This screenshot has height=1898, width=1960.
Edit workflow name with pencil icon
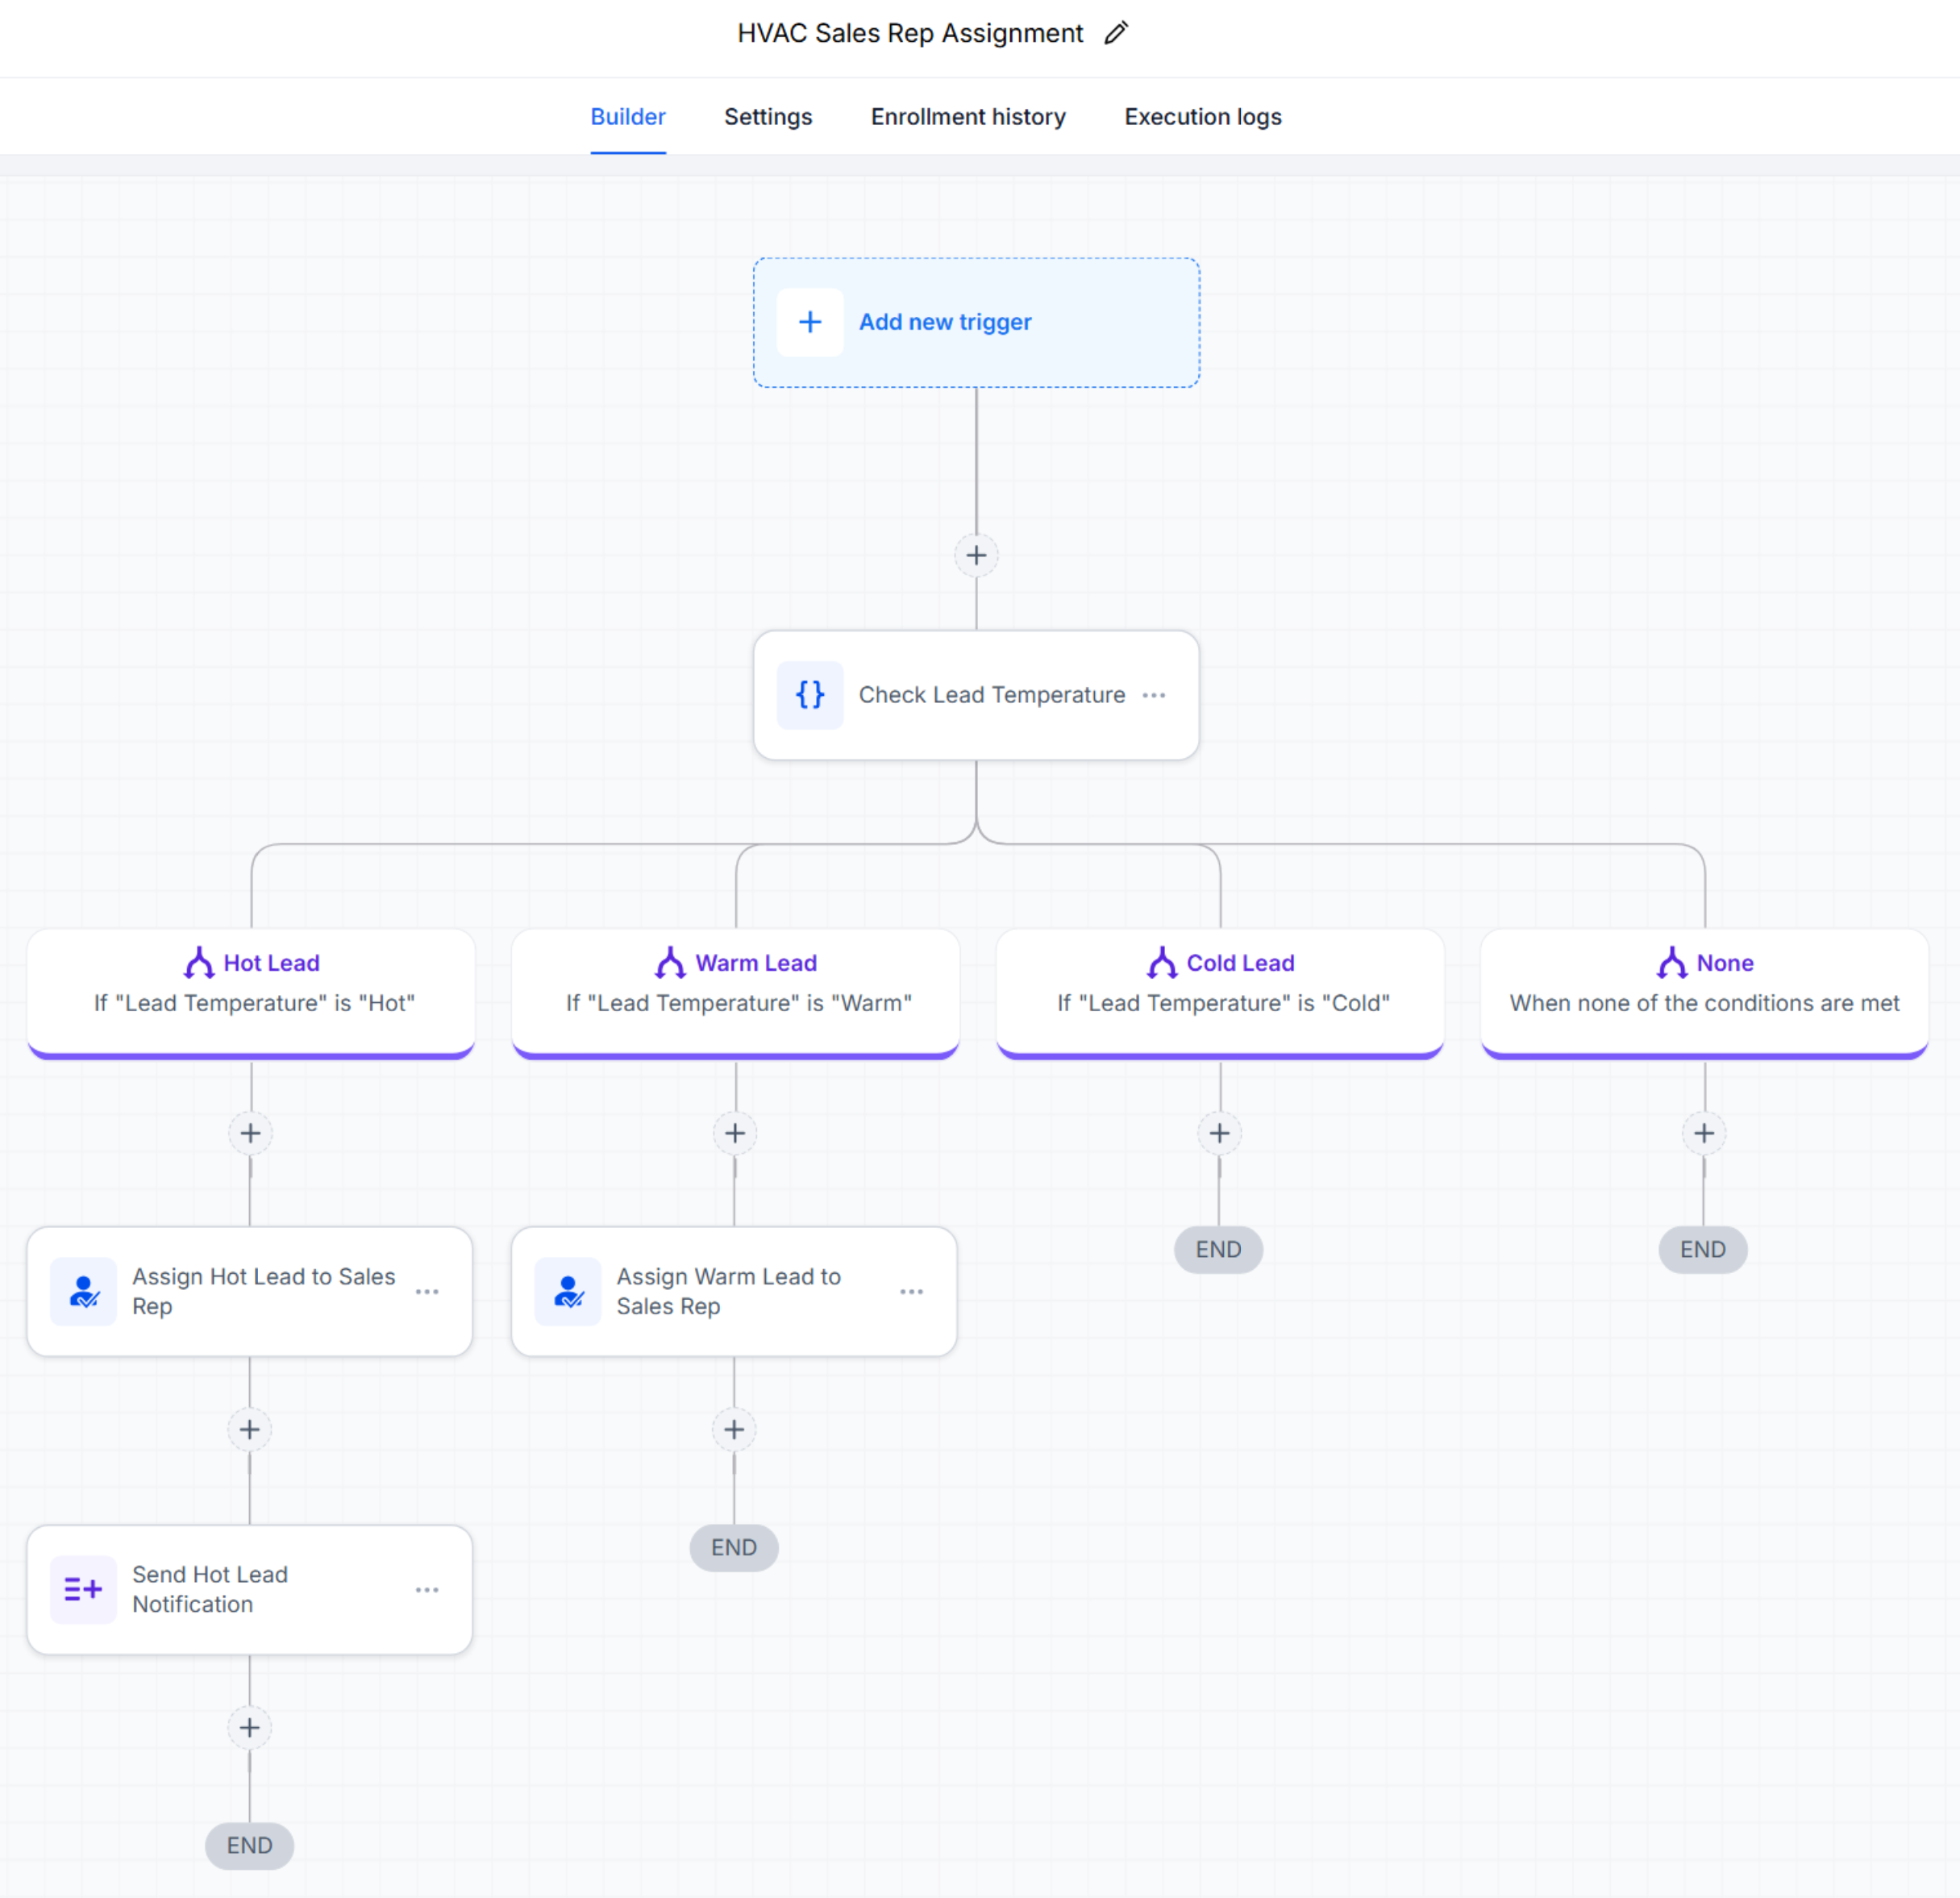click(x=1116, y=33)
